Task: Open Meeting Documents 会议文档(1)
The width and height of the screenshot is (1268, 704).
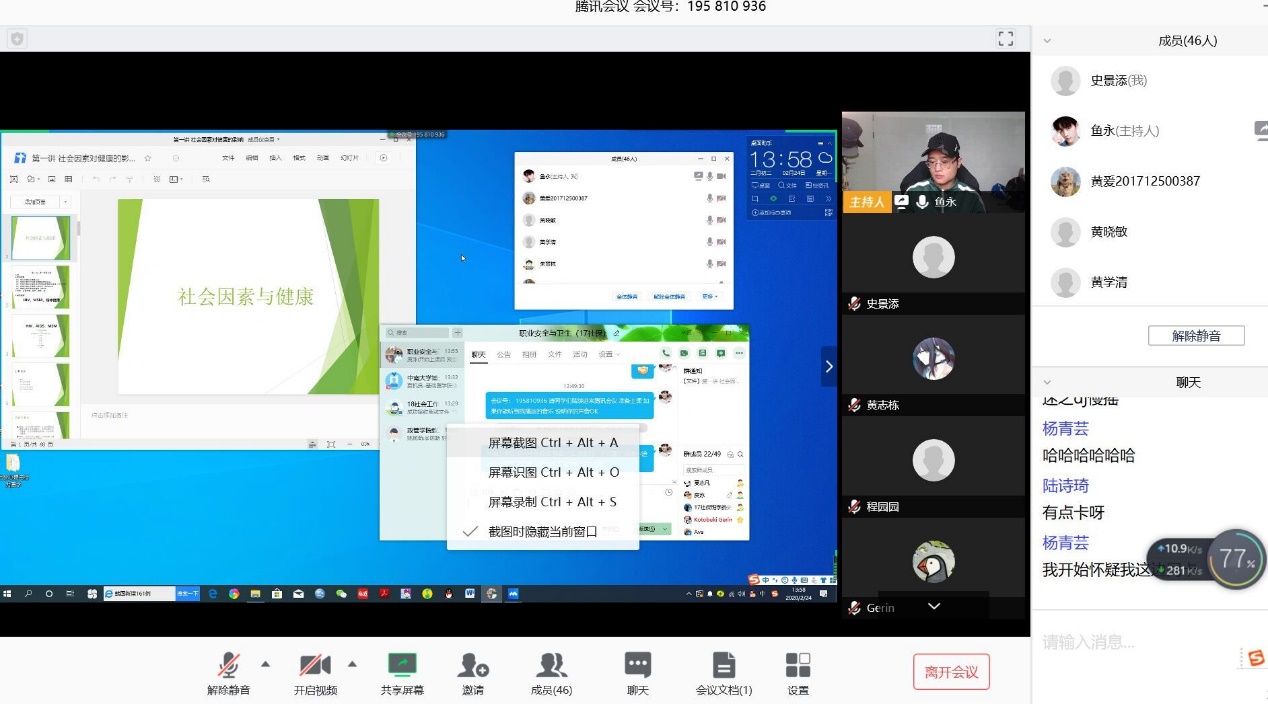Action: pos(724,674)
